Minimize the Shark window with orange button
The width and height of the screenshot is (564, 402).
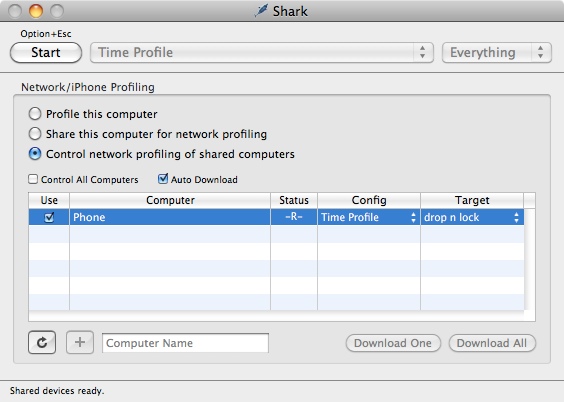pyautogui.click(x=36, y=11)
